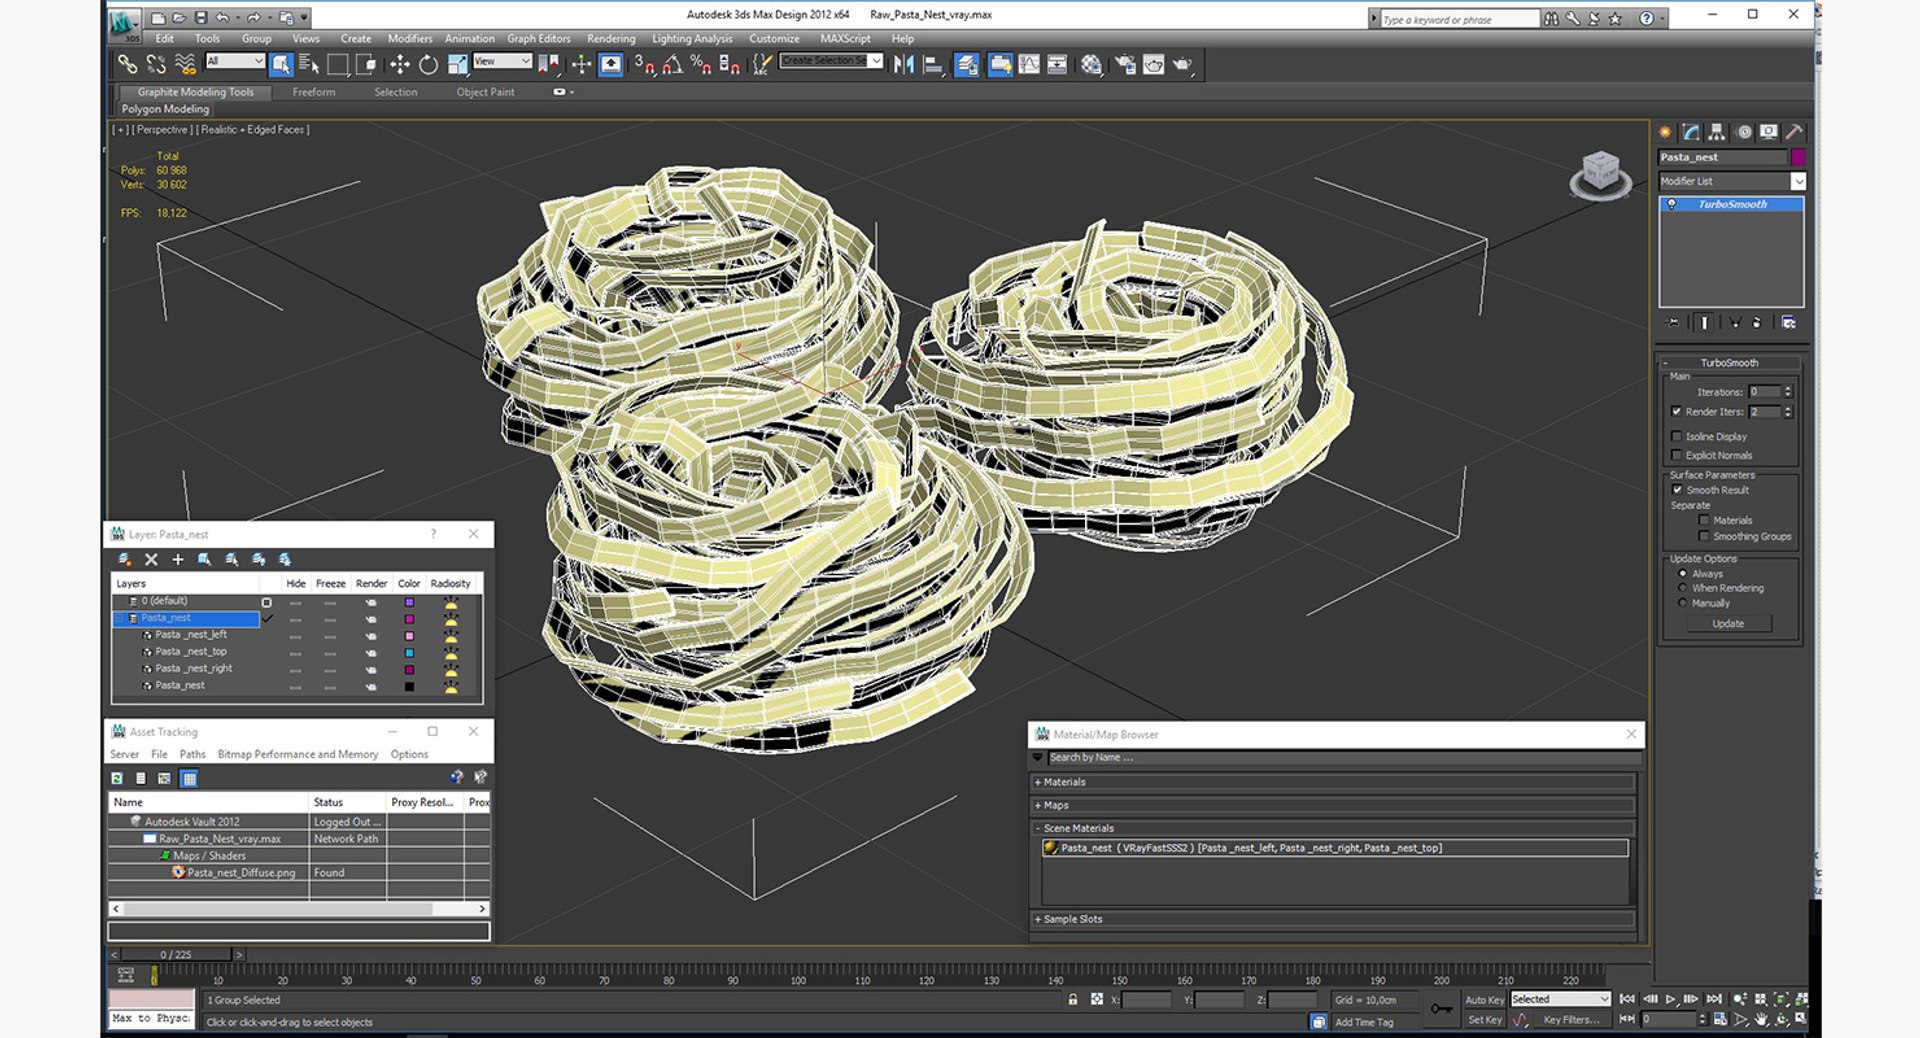Select the Manually update option

point(1683,603)
